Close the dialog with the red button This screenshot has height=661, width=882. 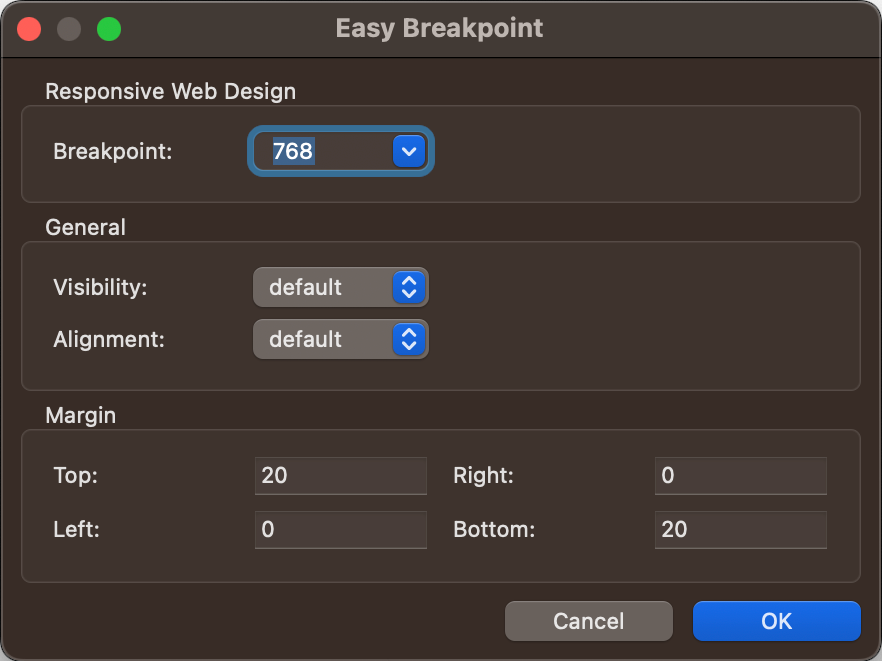pyautogui.click(x=29, y=29)
